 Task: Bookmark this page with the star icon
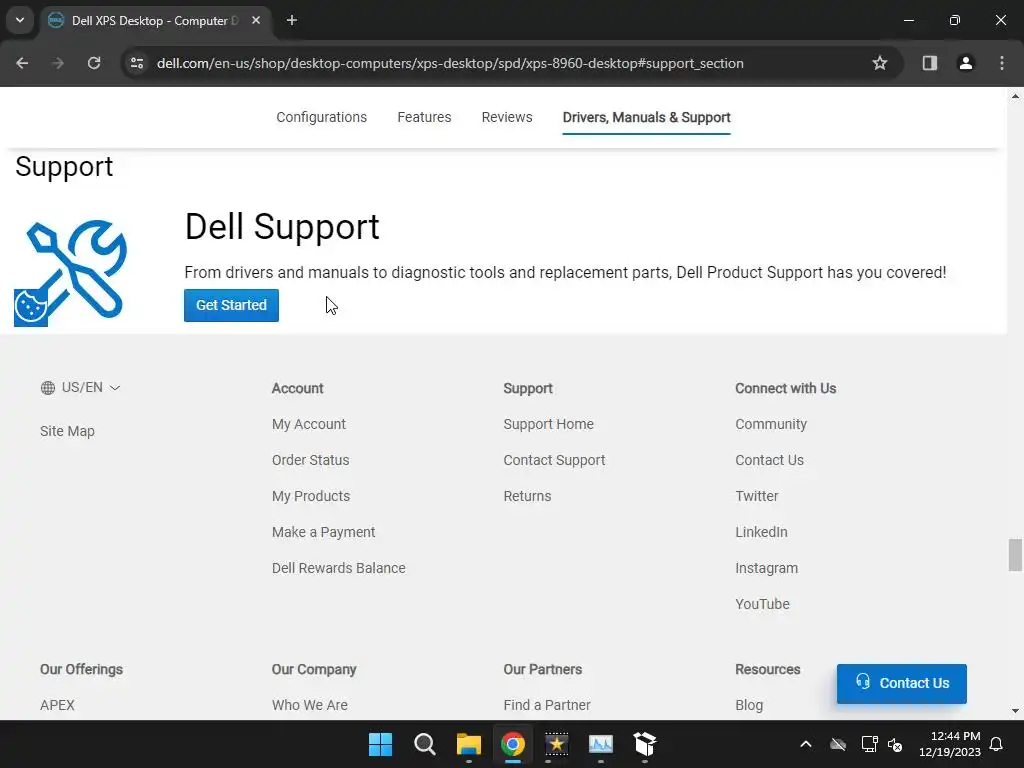(x=880, y=63)
